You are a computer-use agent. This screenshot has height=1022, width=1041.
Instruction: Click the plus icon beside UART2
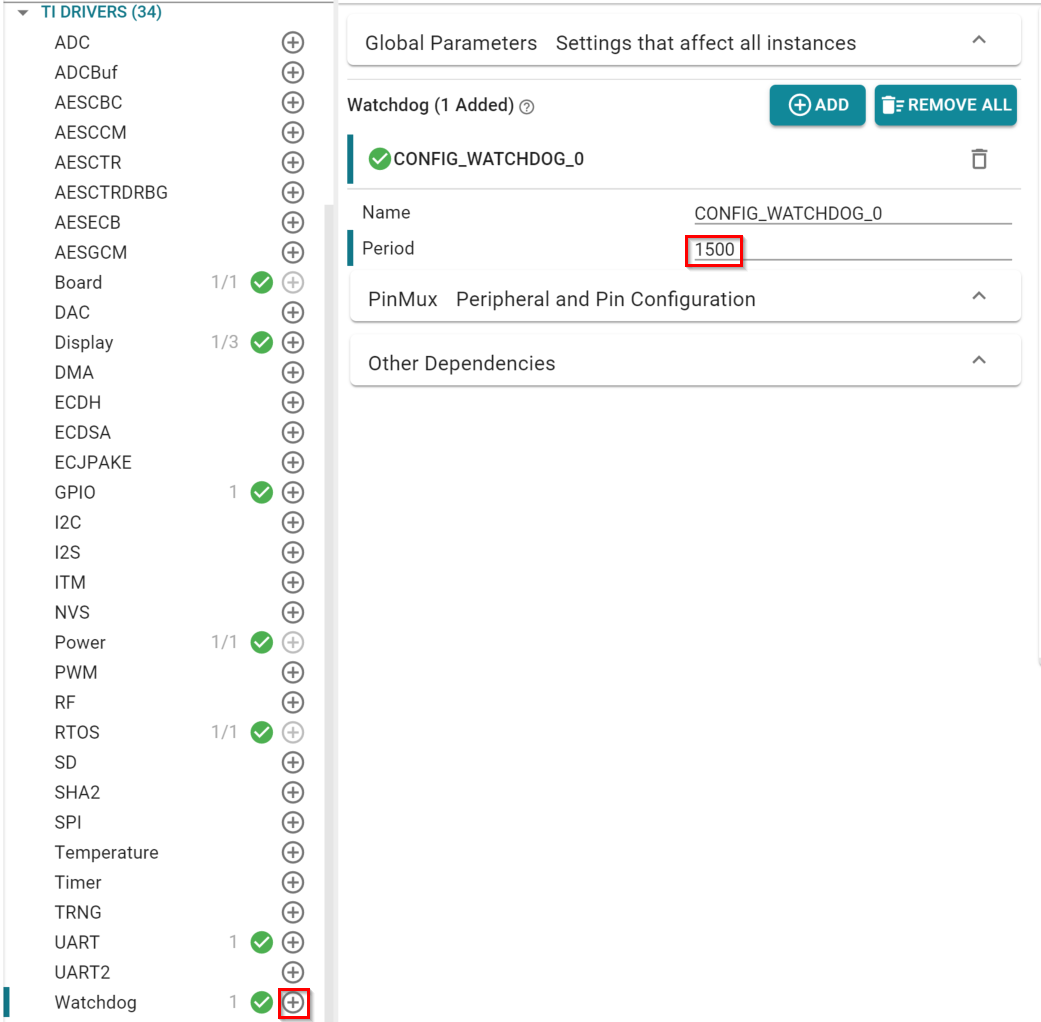tap(292, 972)
